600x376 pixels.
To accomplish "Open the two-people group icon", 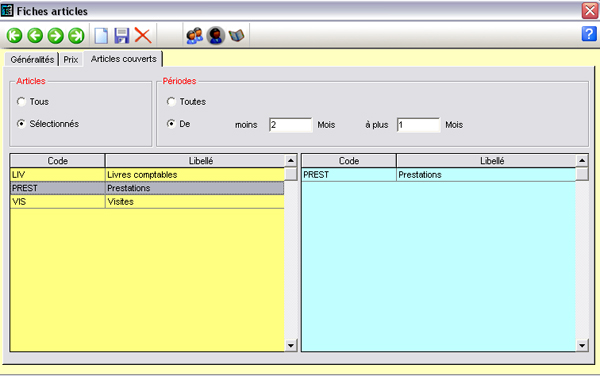I will 195,36.
